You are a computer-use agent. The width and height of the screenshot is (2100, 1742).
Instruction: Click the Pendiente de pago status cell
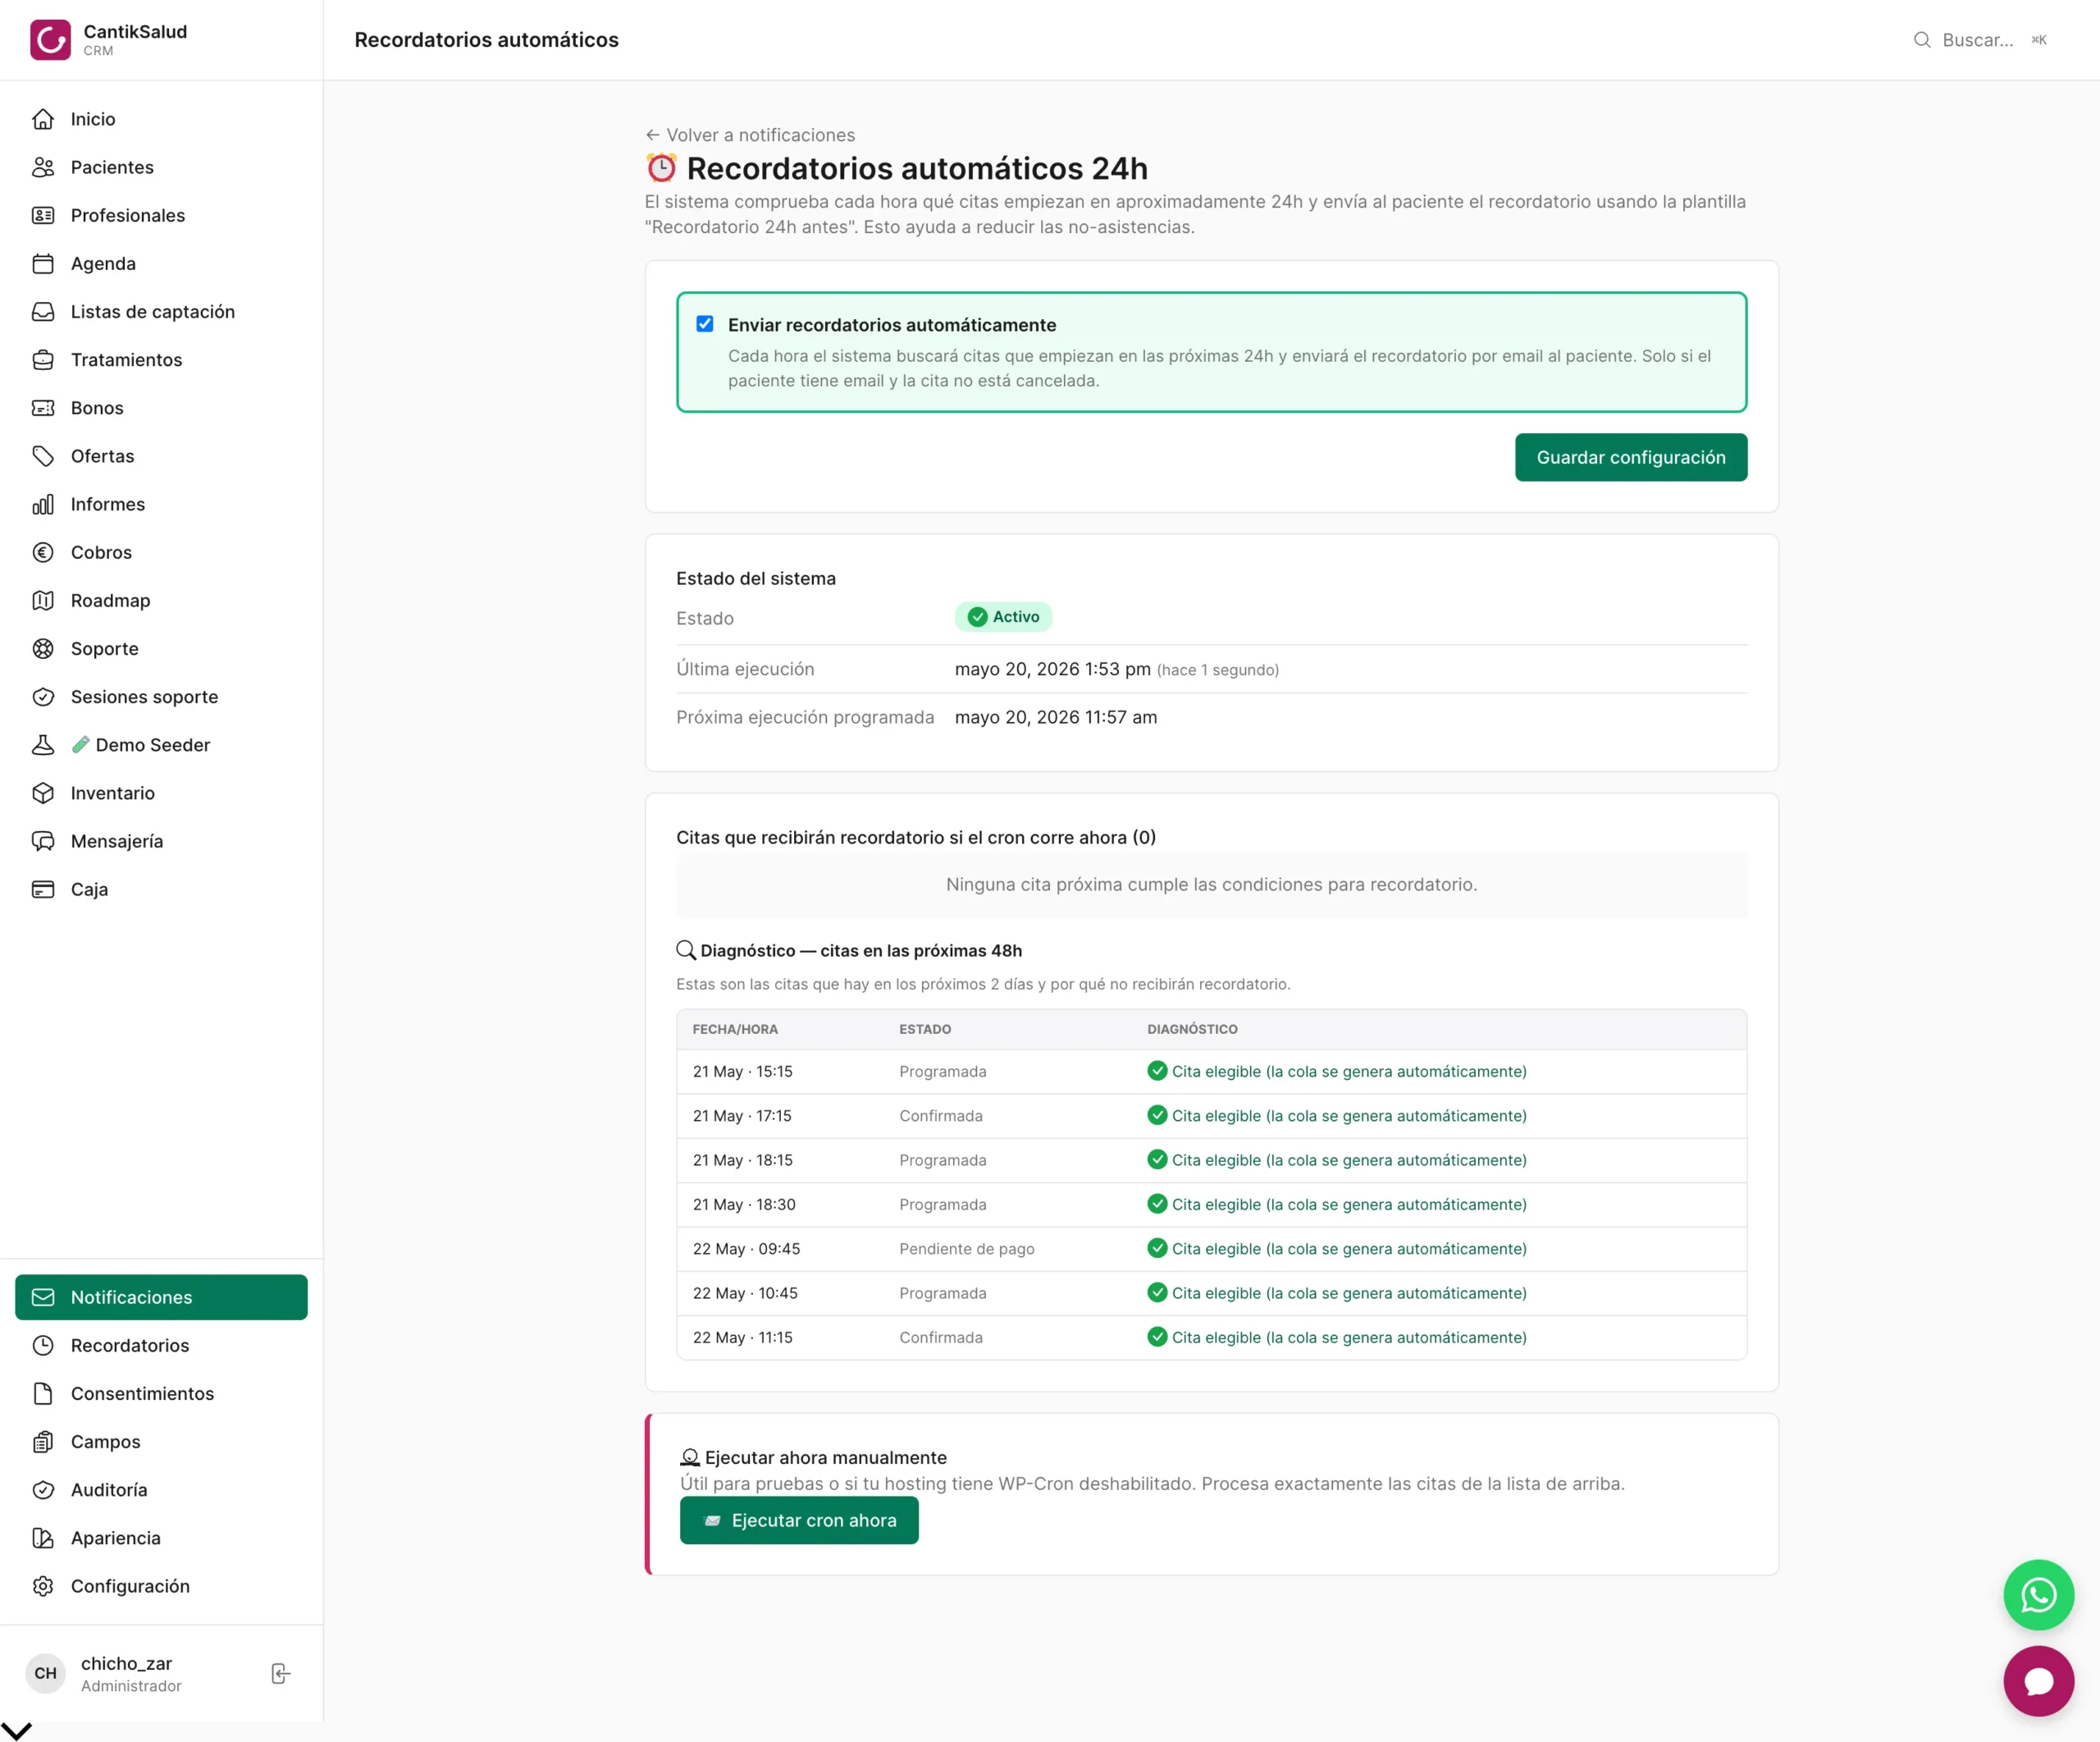(x=967, y=1249)
